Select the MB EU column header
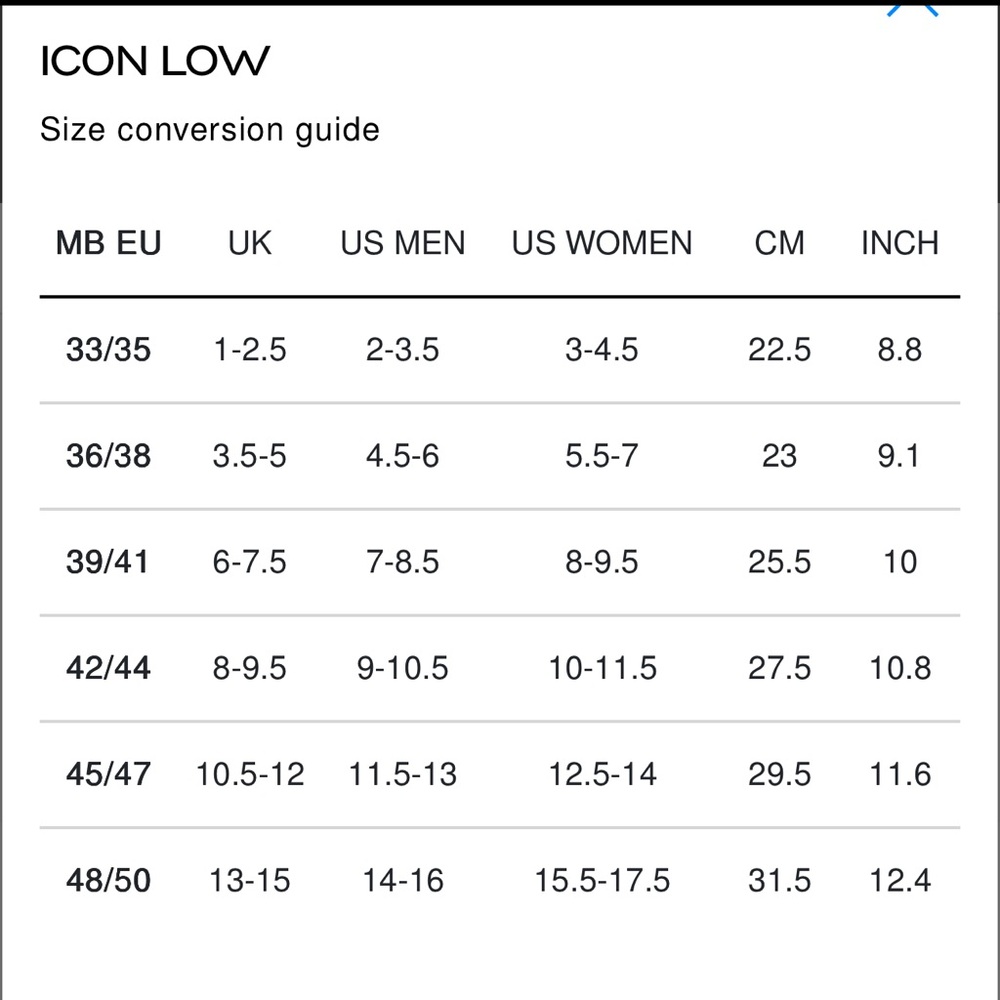1000x1000 pixels. 108,244
